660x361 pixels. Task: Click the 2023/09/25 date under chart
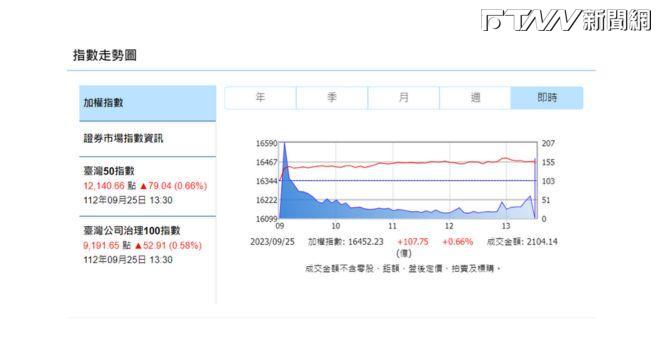272,242
